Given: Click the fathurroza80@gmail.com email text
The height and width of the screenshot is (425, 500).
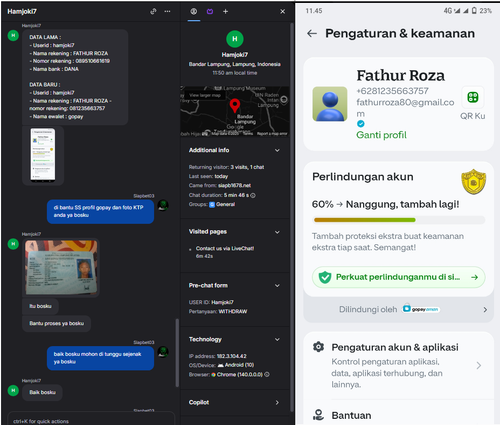Looking at the screenshot, I should click(x=405, y=108).
